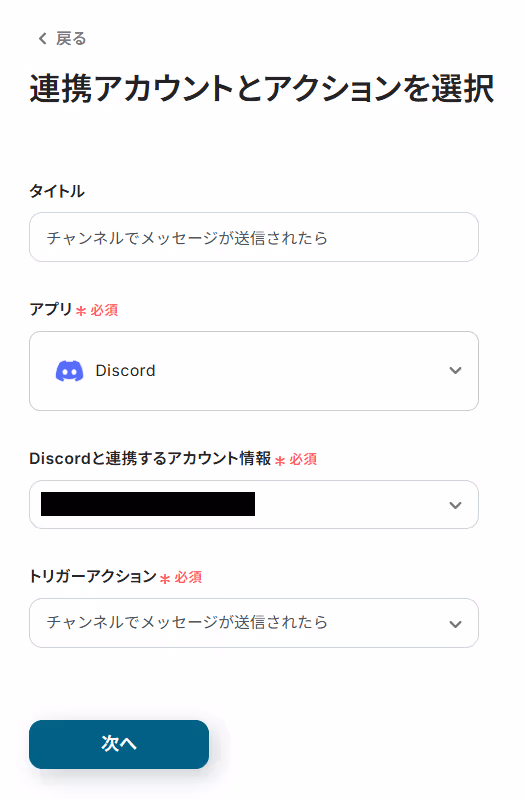Expand the トリガーアクション dropdown chevron

(x=455, y=623)
